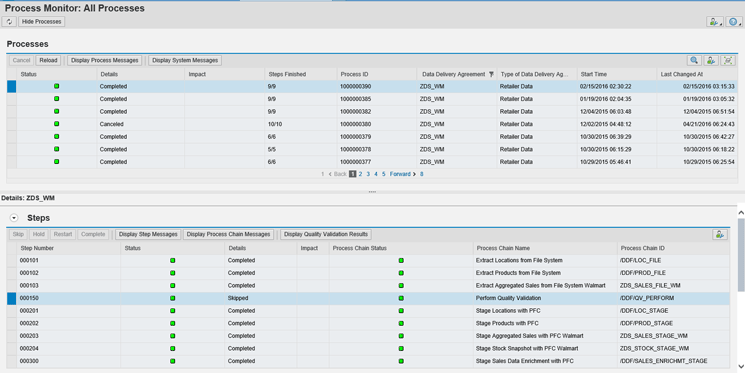Open the help icon at top right
The height and width of the screenshot is (373, 745).
[734, 22]
